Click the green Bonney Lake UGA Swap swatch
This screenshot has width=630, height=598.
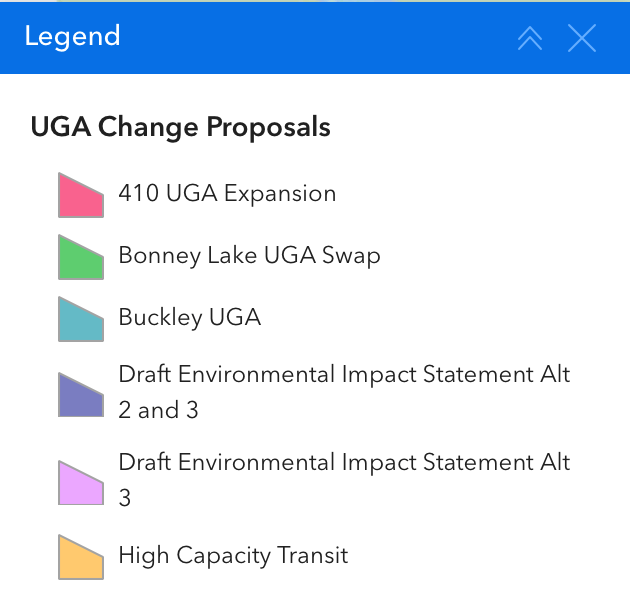(x=81, y=258)
